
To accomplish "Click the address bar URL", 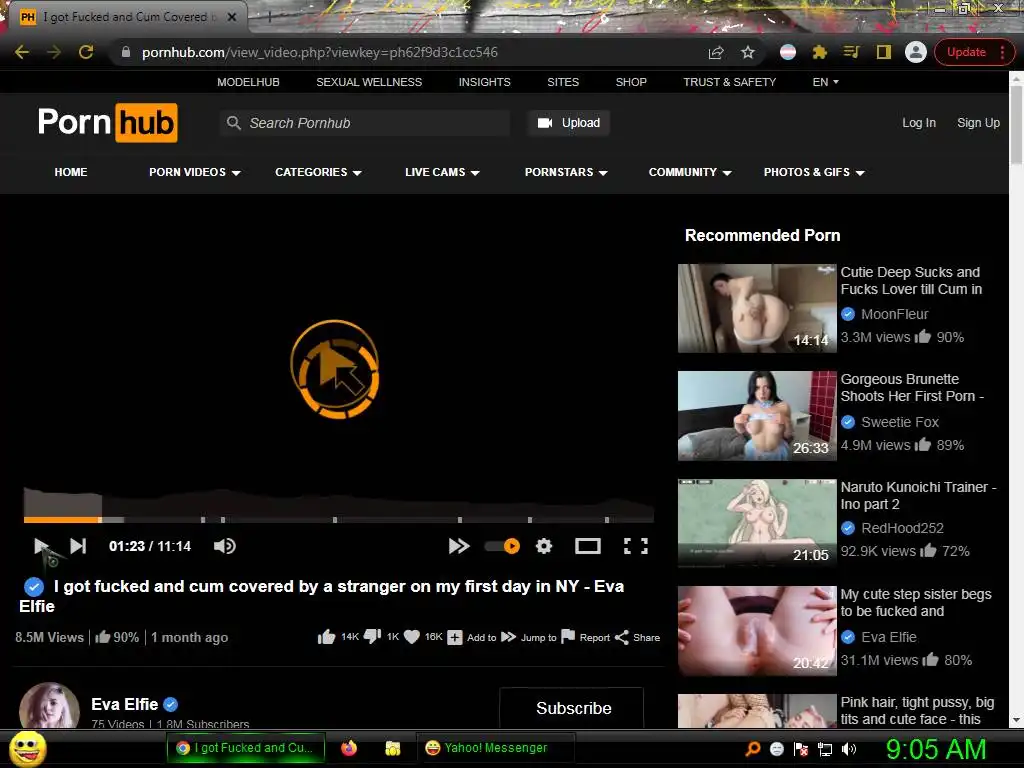I will tap(319, 52).
